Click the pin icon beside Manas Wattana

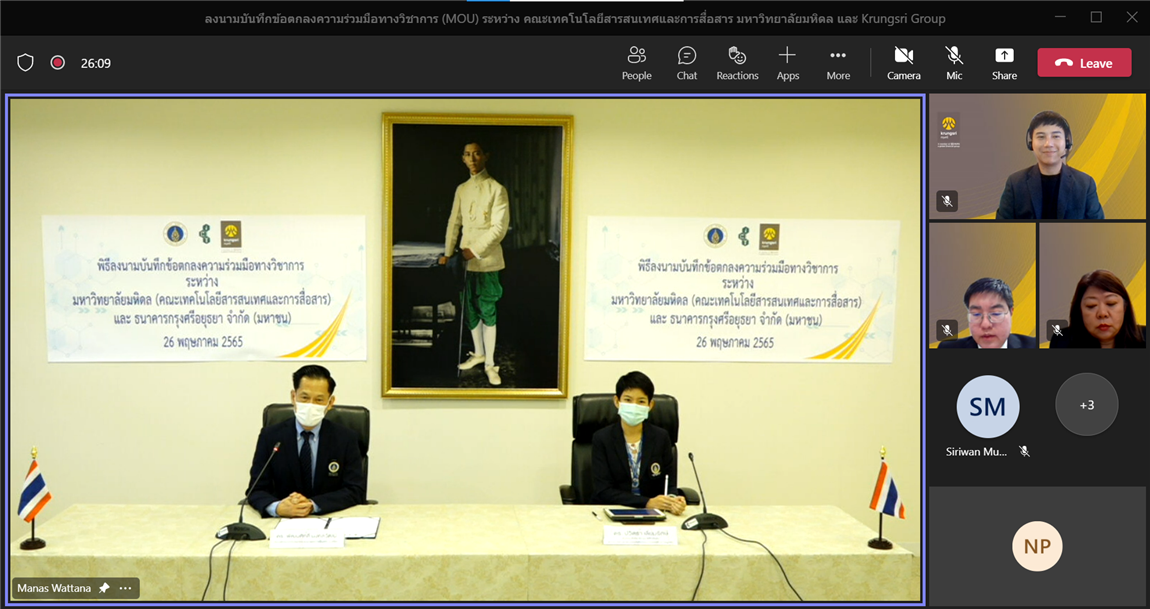click(x=104, y=588)
